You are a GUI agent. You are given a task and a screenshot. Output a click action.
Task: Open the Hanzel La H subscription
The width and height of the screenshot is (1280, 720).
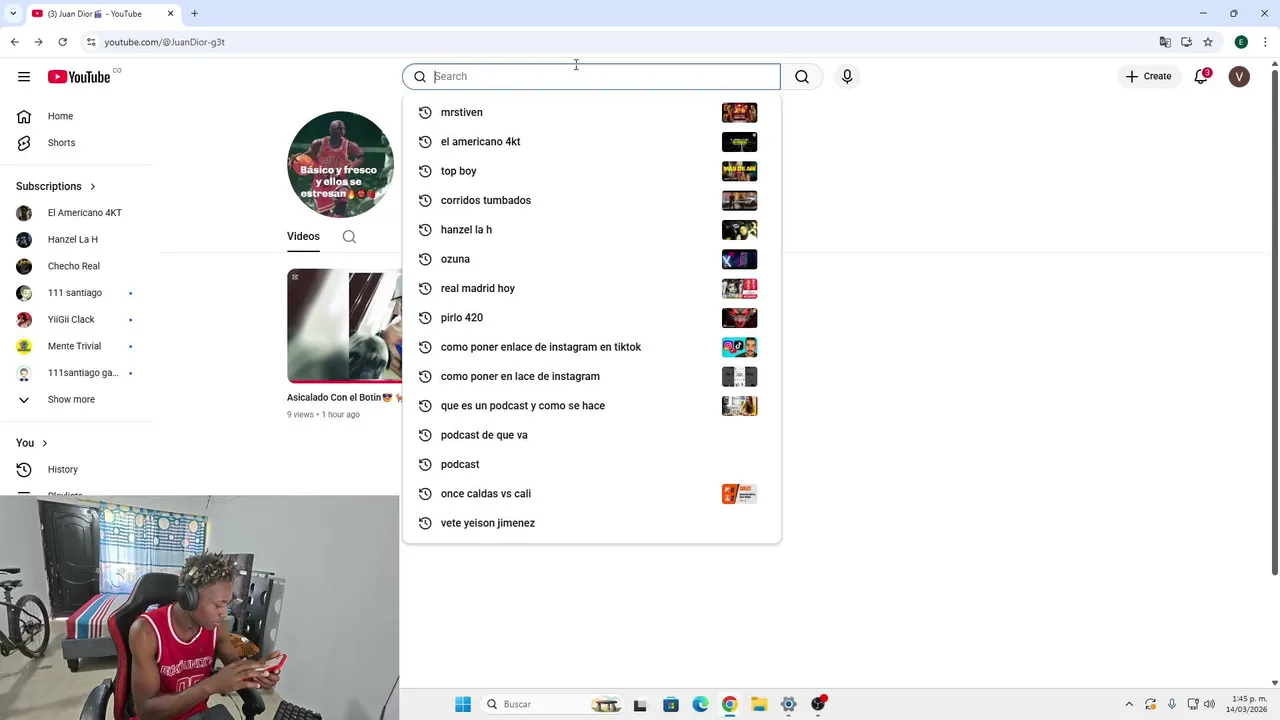[77, 240]
